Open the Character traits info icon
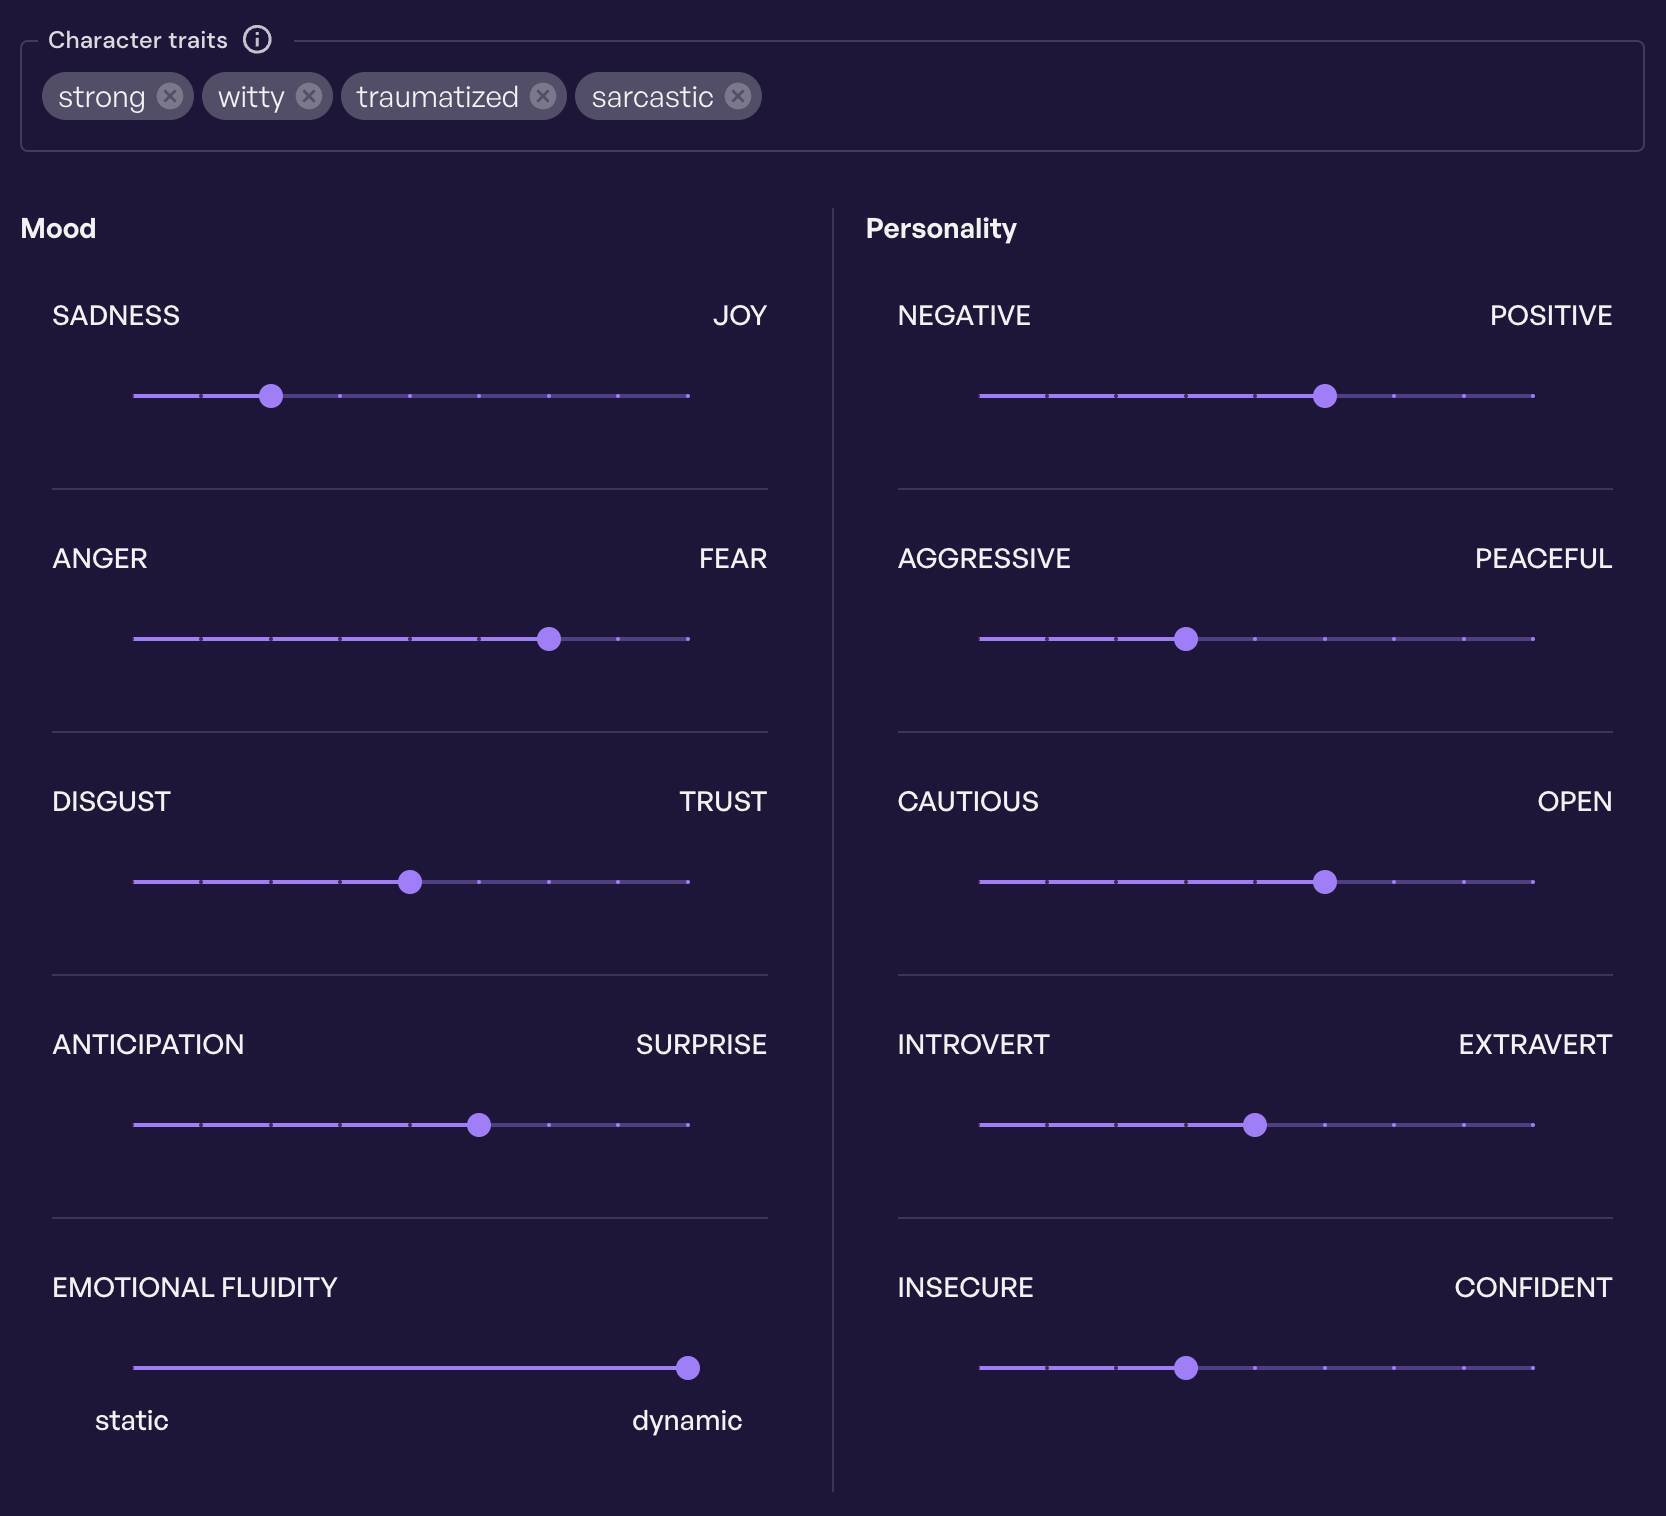 (x=257, y=40)
